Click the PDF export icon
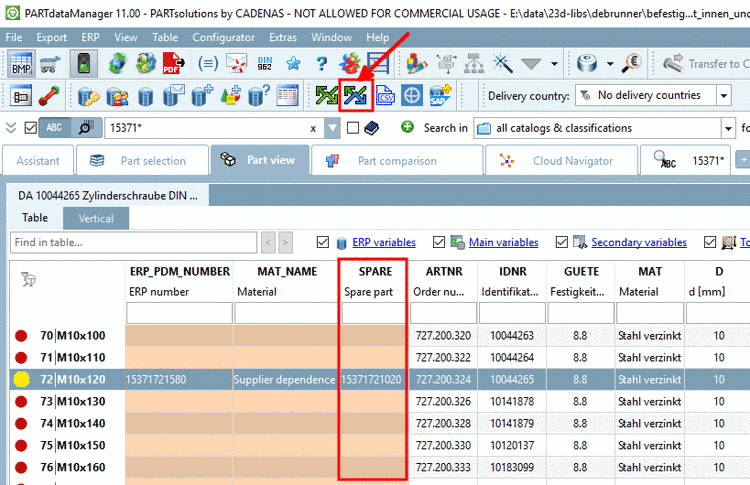The image size is (750, 485). 174,64
